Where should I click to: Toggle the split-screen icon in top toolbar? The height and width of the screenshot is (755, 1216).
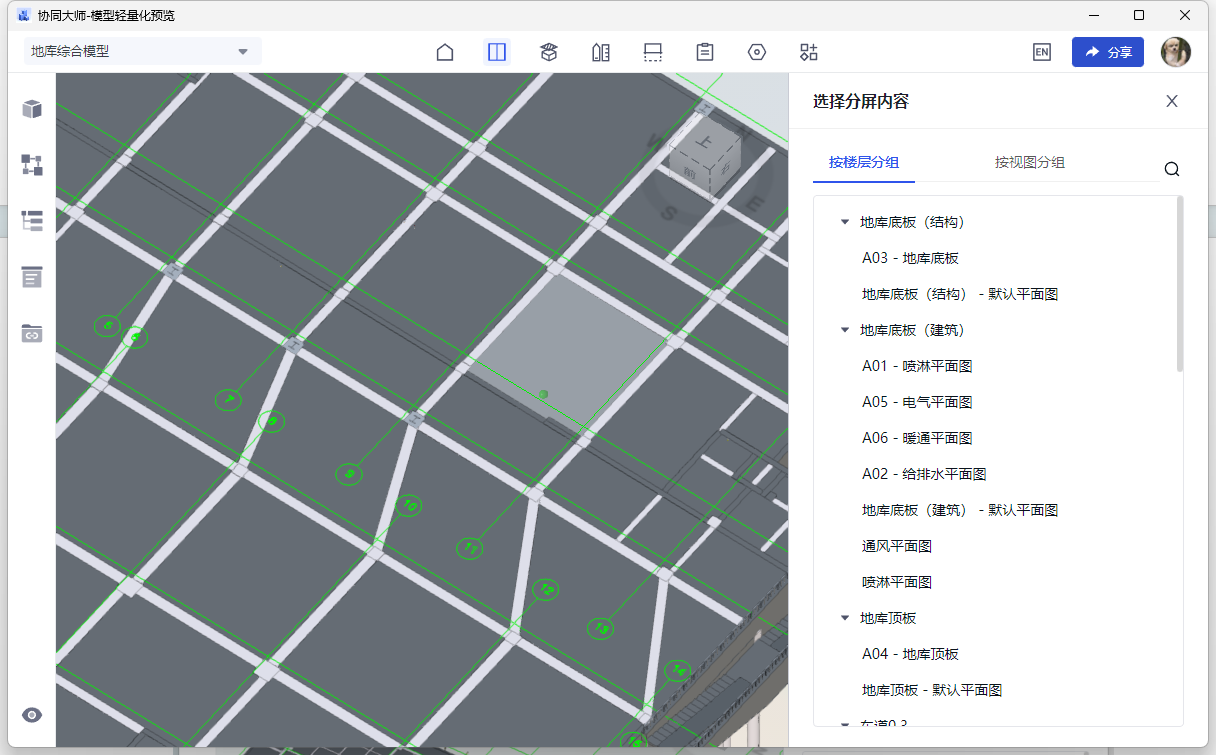click(497, 52)
